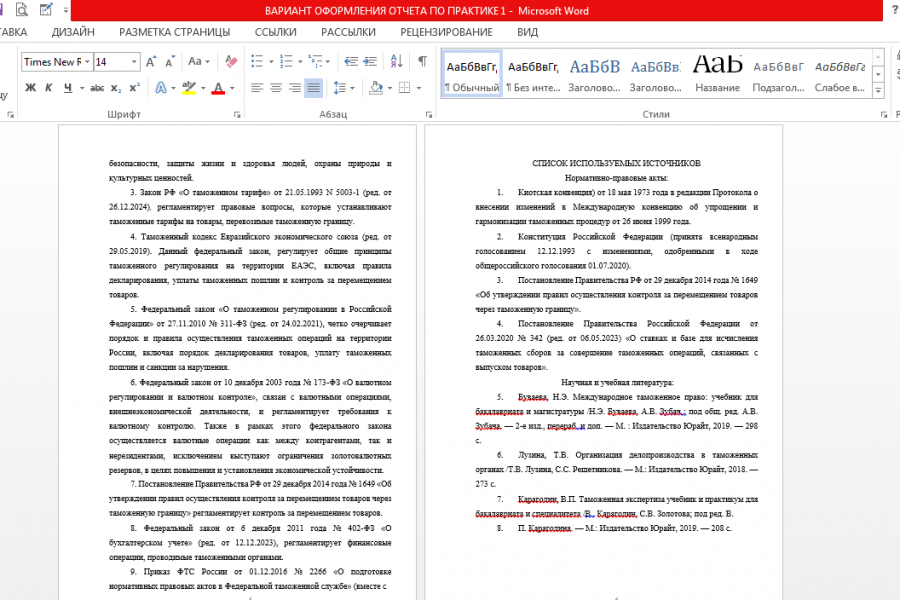The image size is (900, 600).
Task: Expand the highlight color dropdown arrow
Action: point(203,88)
